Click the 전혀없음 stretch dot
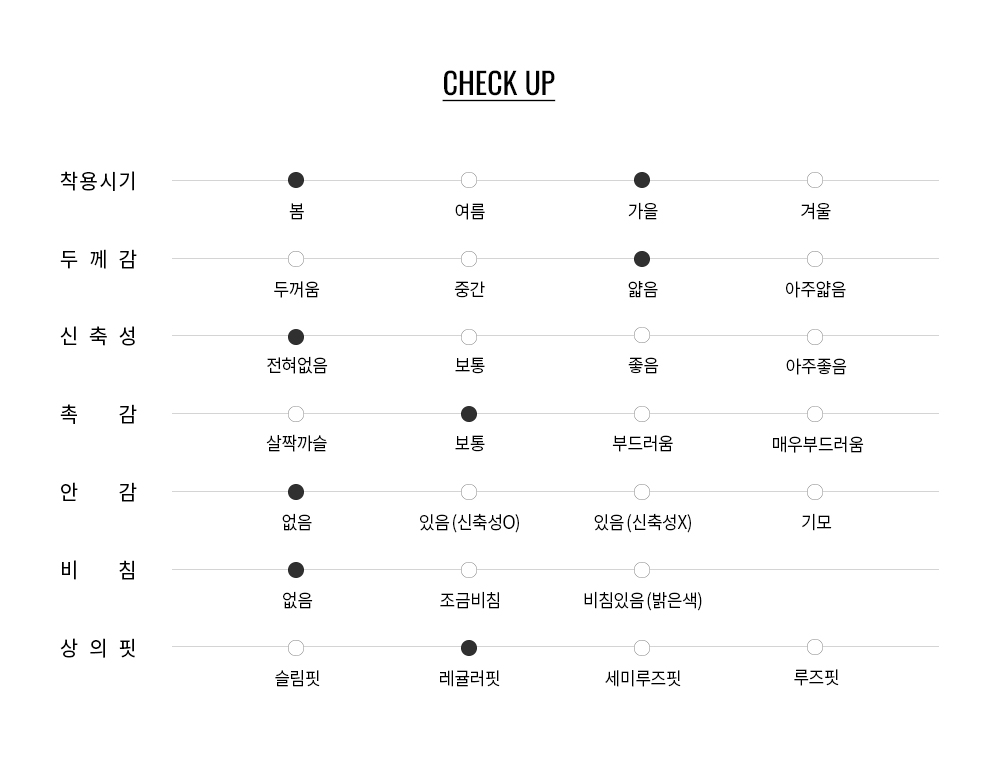1000x777 pixels. coord(296,337)
